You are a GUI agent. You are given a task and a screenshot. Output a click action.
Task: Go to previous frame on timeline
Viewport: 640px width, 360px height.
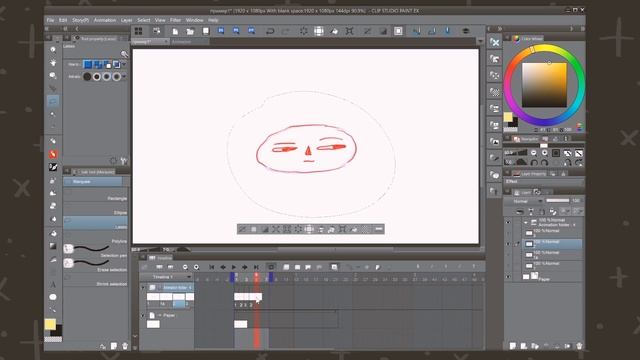click(x=223, y=267)
